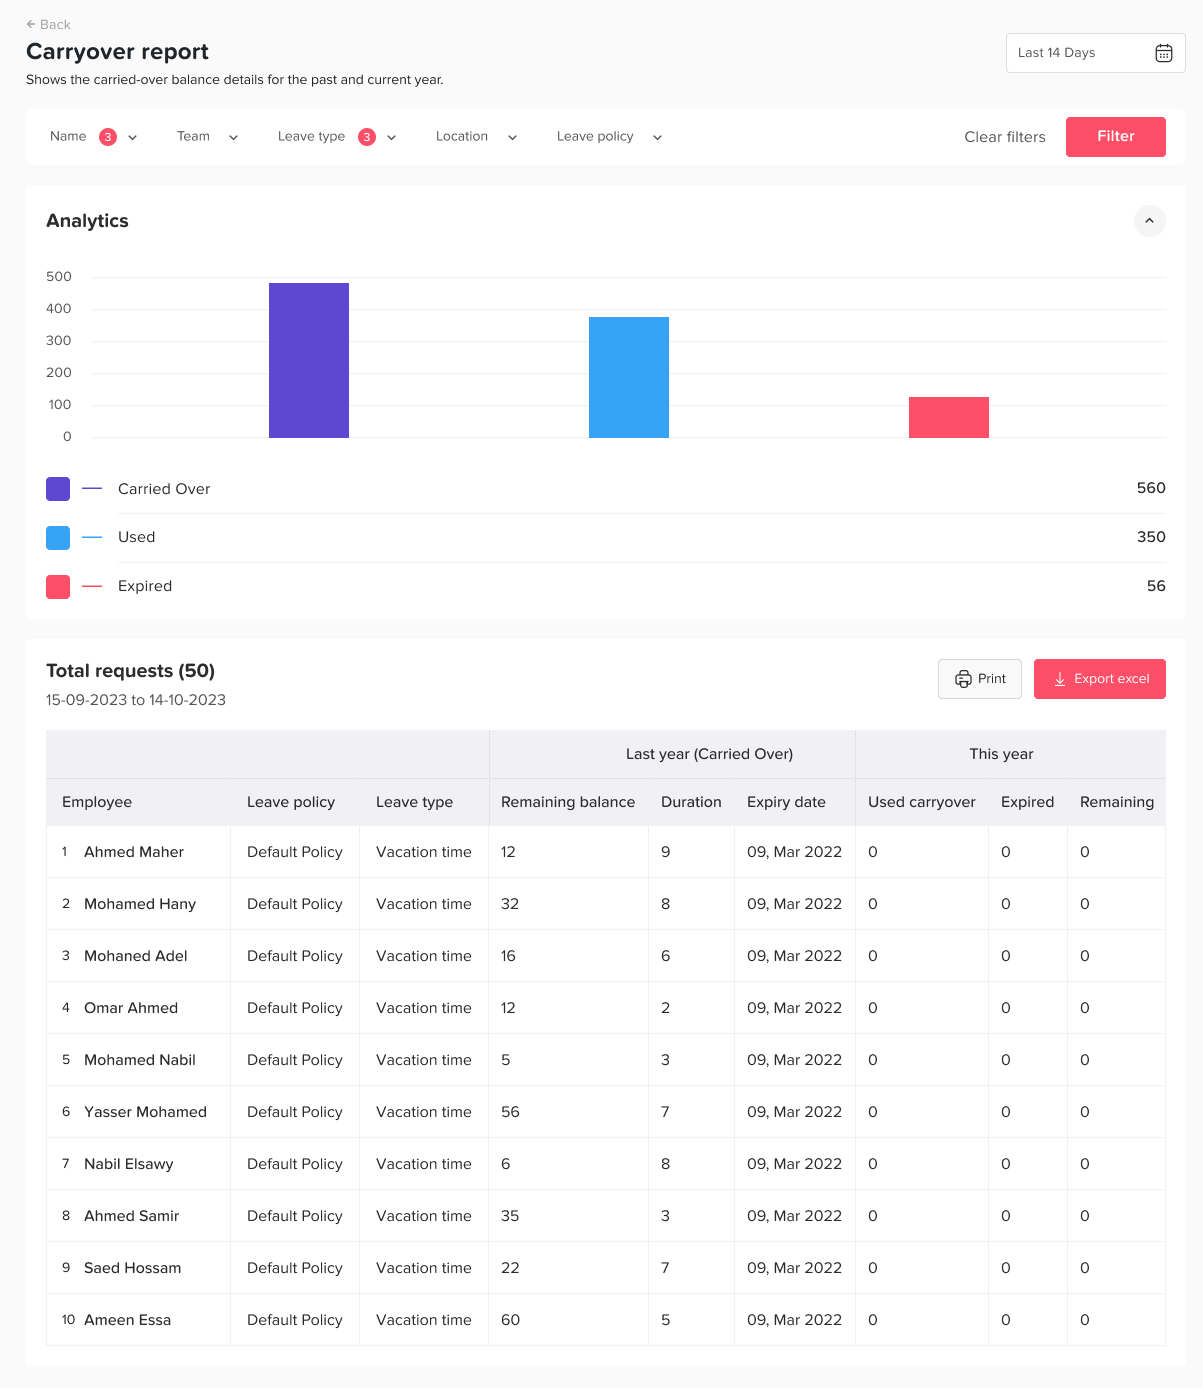Click the Expiry date column header
This screenshot has width=1203, height=1388.
(x=786, y=802)
